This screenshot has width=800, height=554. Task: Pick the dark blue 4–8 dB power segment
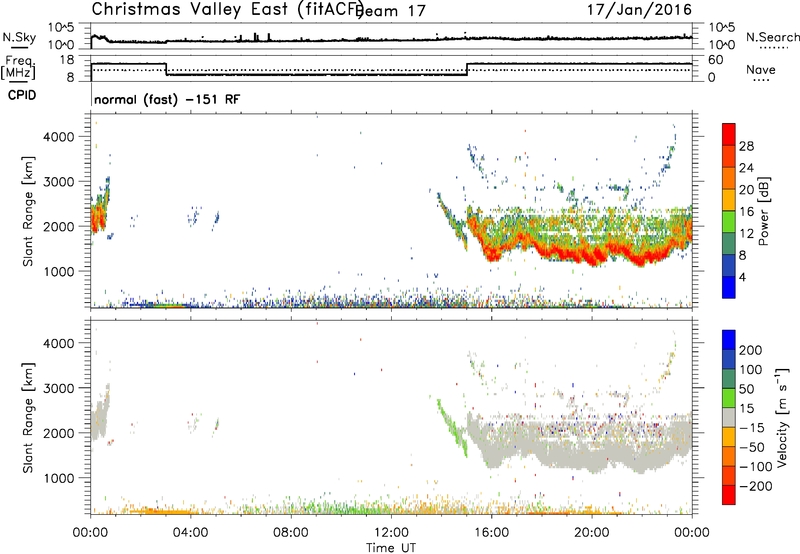coord(729,265)
